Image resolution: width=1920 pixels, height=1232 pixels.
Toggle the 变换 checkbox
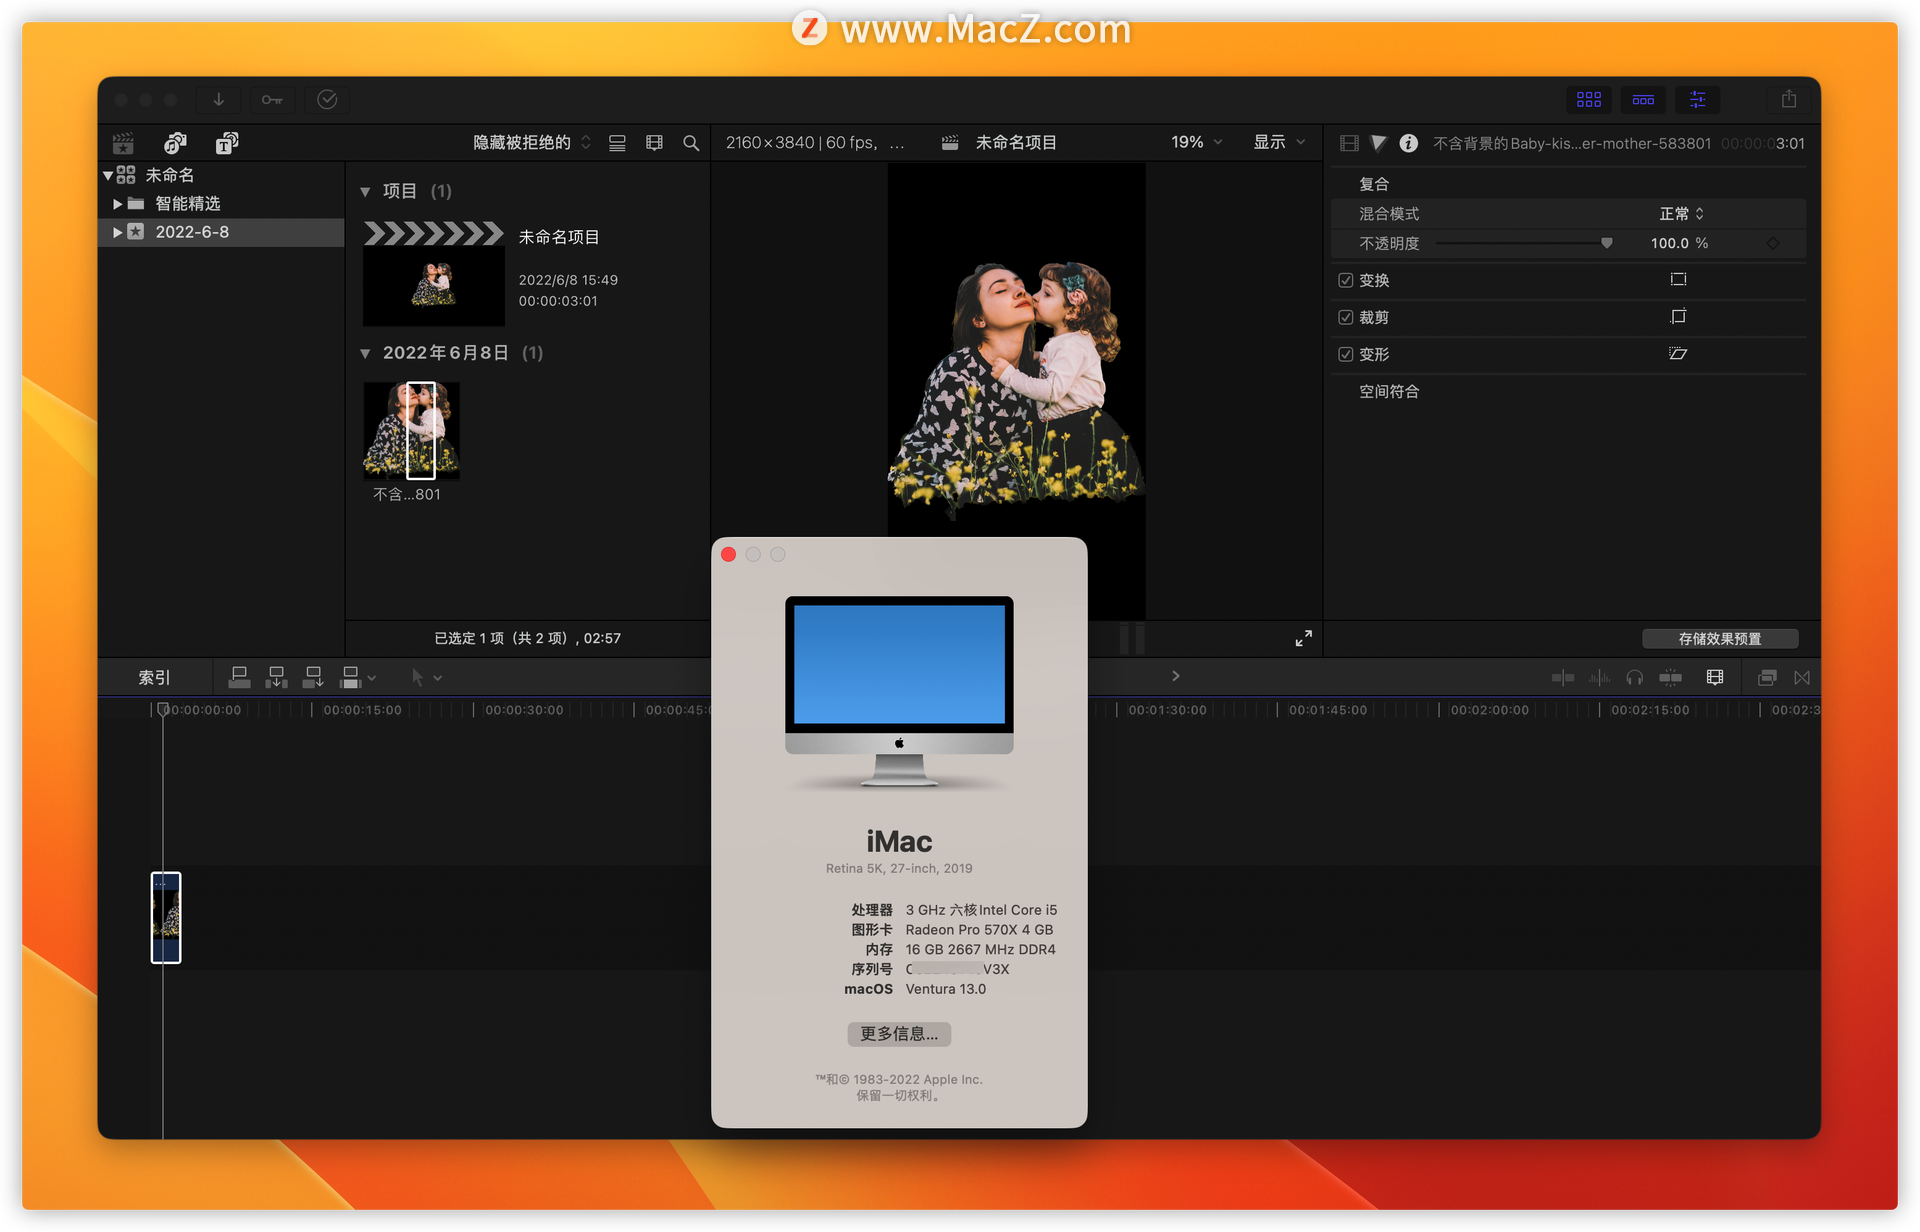click(1346, 281)
